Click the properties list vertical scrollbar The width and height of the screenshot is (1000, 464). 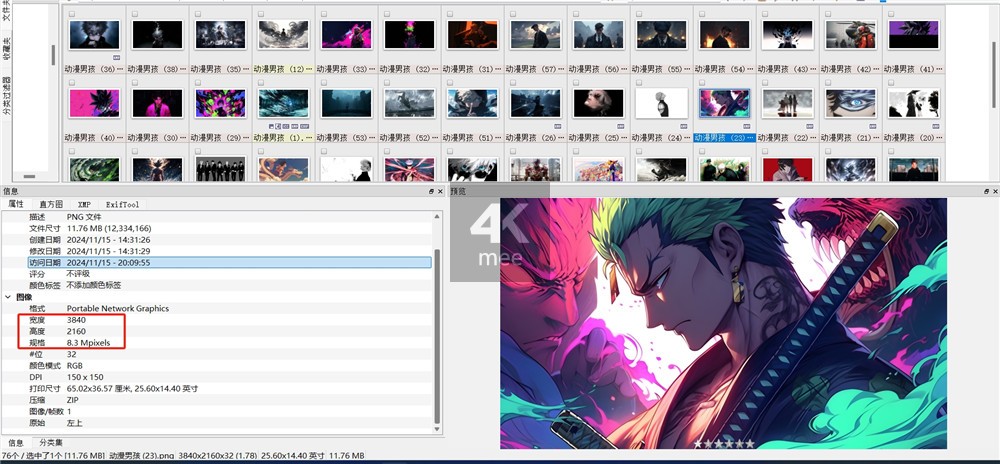437,337
